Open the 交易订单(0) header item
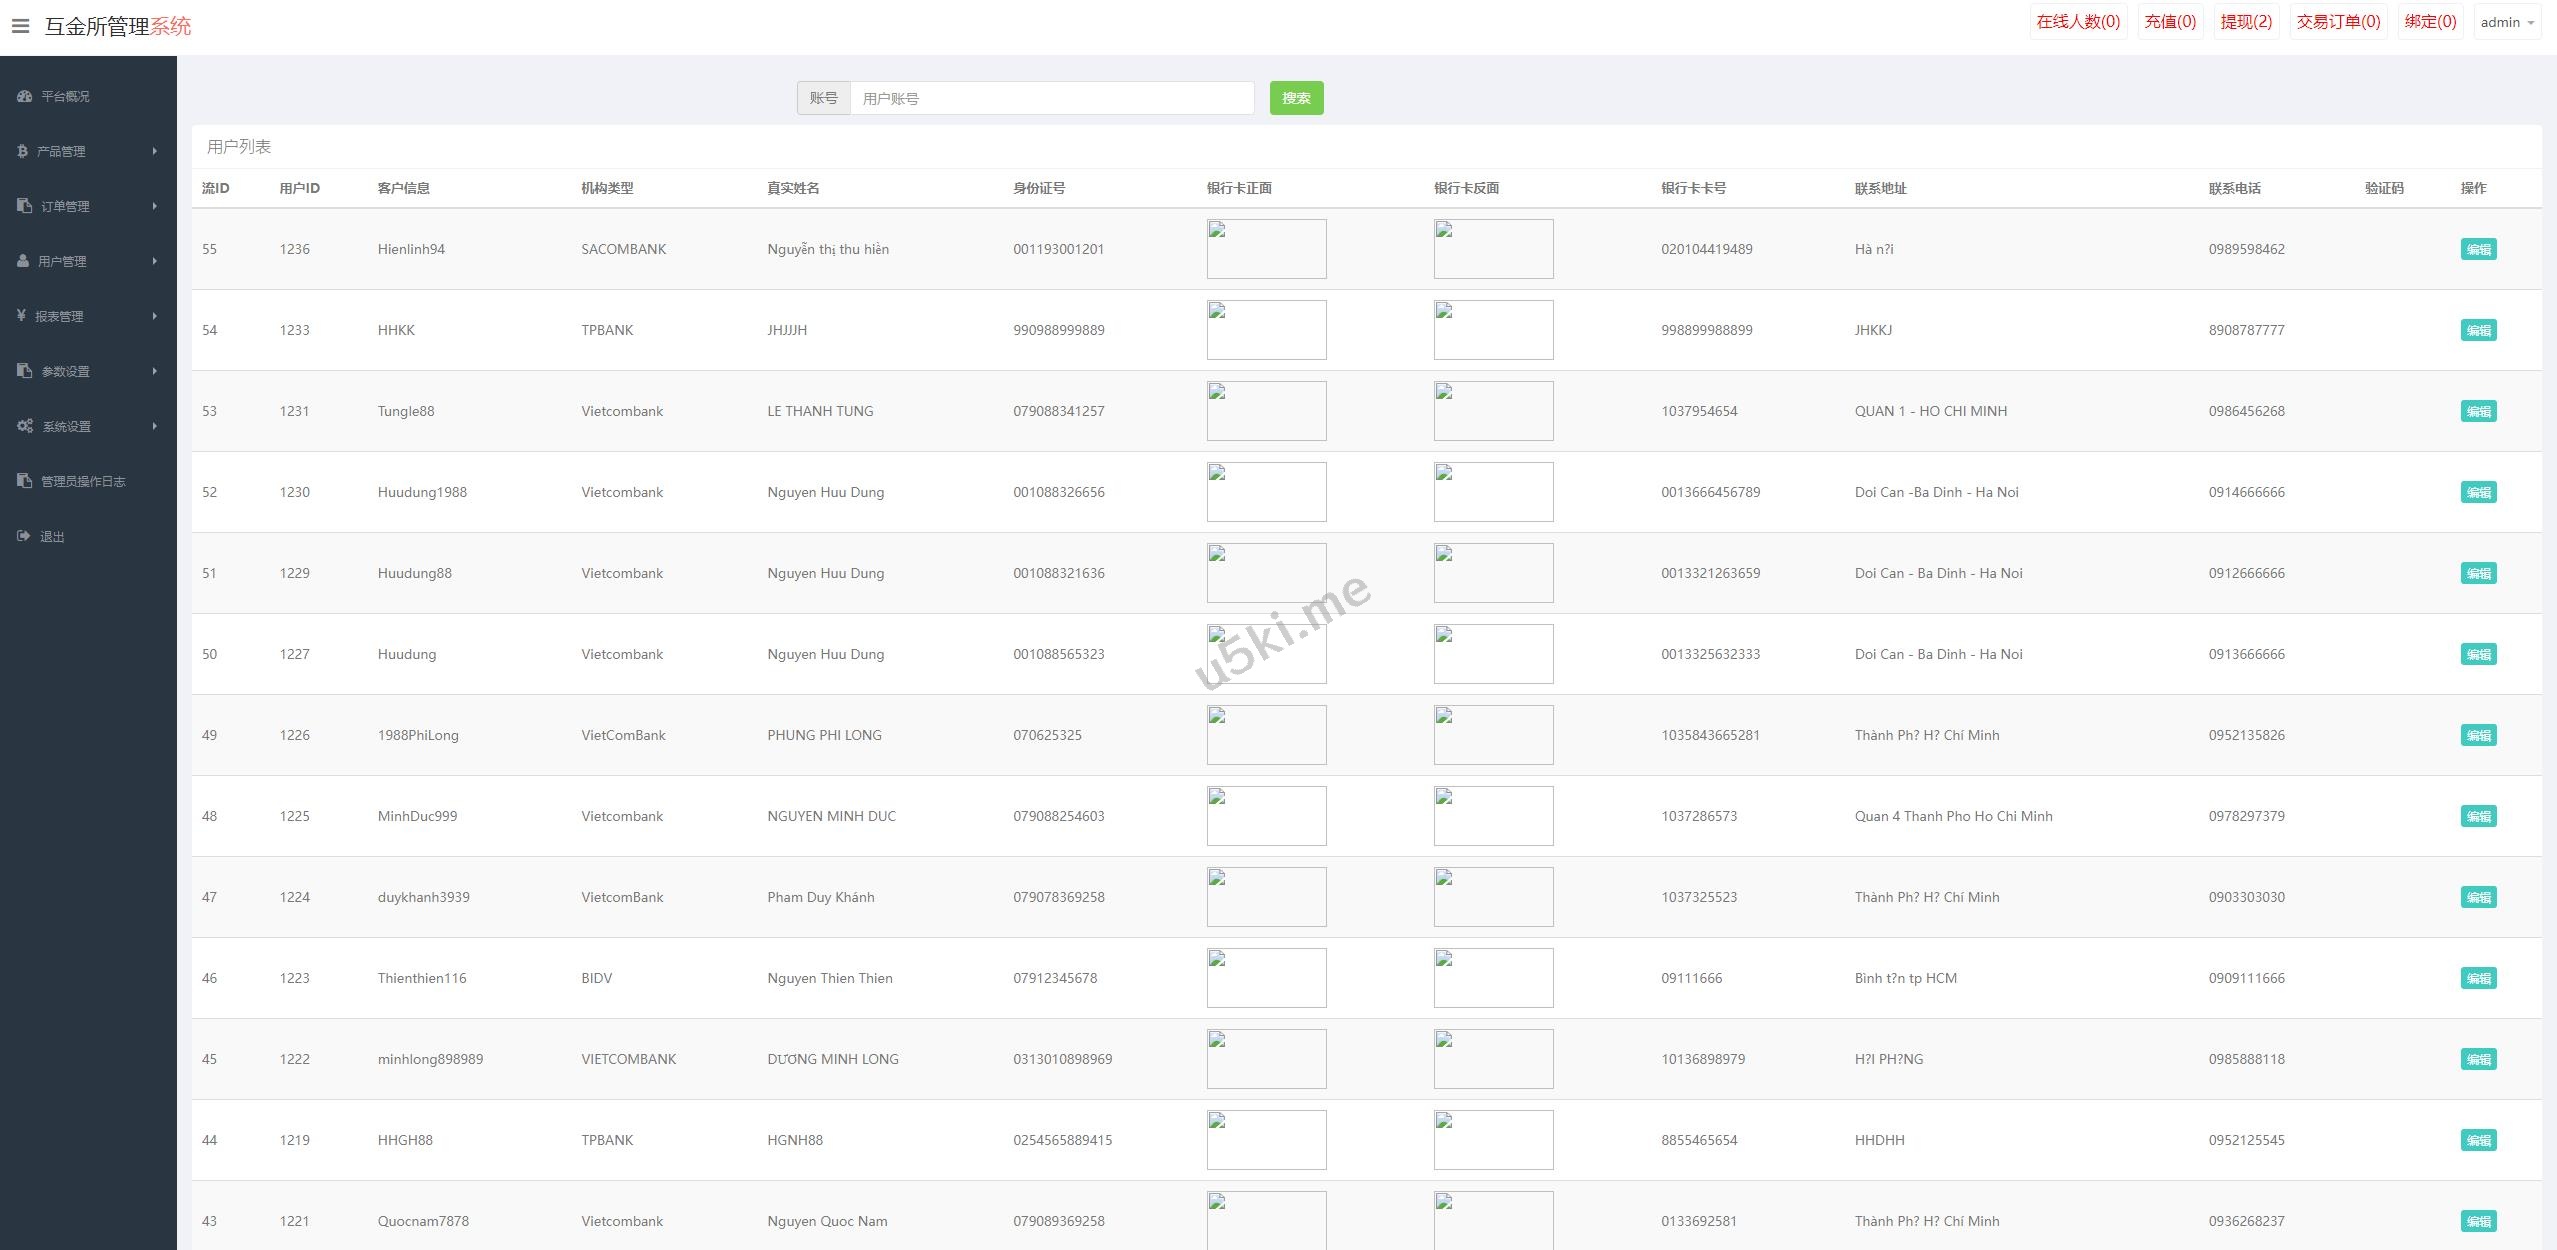 (x=2338, y=22)
